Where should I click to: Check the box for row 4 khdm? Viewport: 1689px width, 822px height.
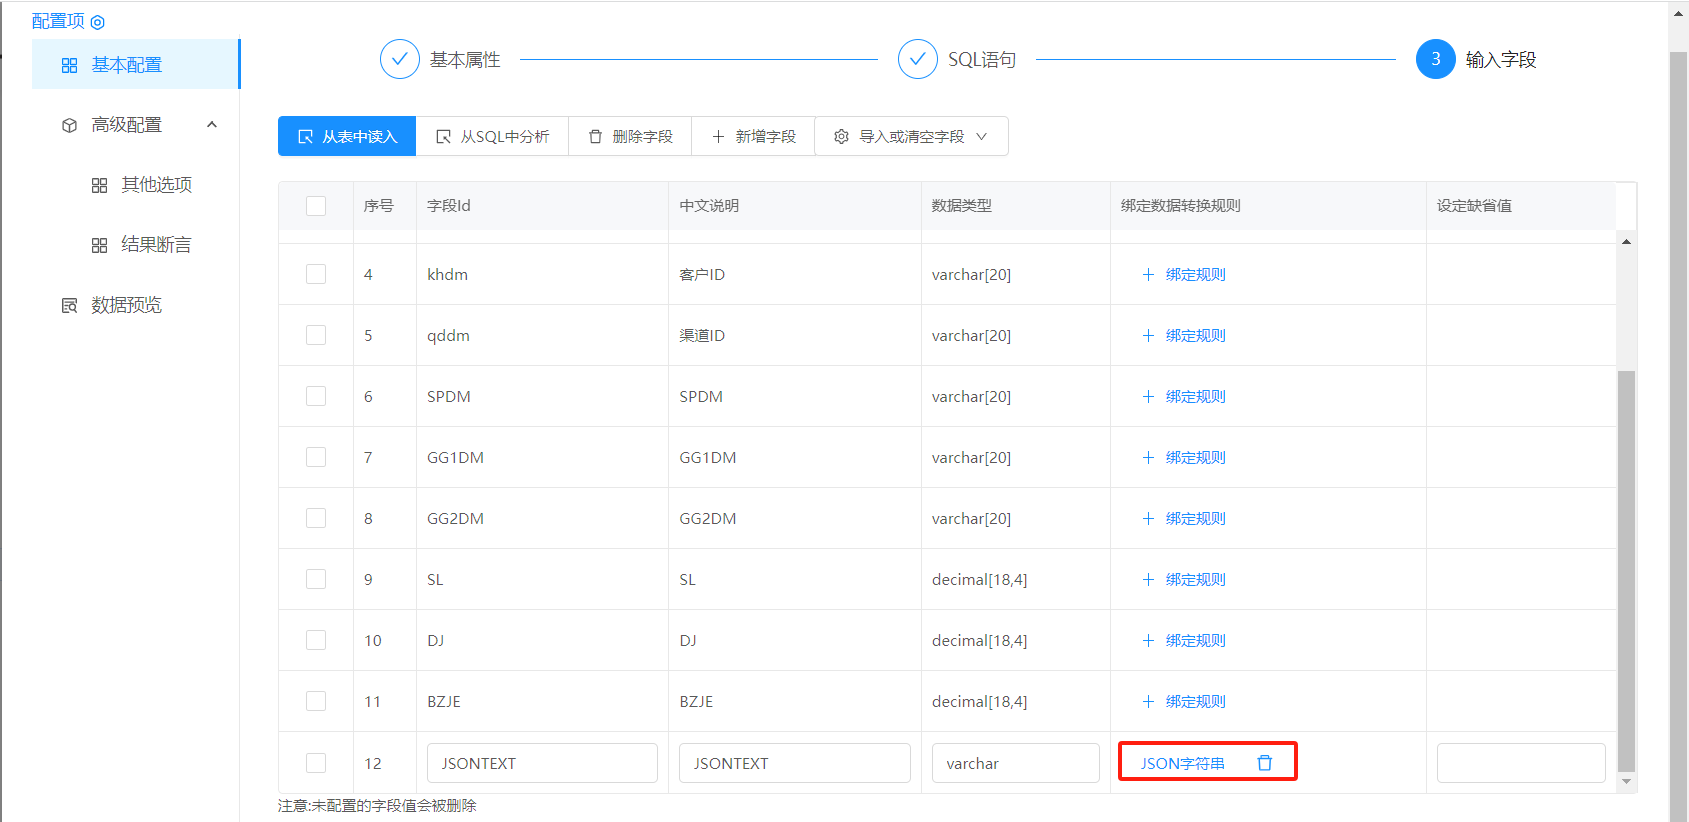316,274
